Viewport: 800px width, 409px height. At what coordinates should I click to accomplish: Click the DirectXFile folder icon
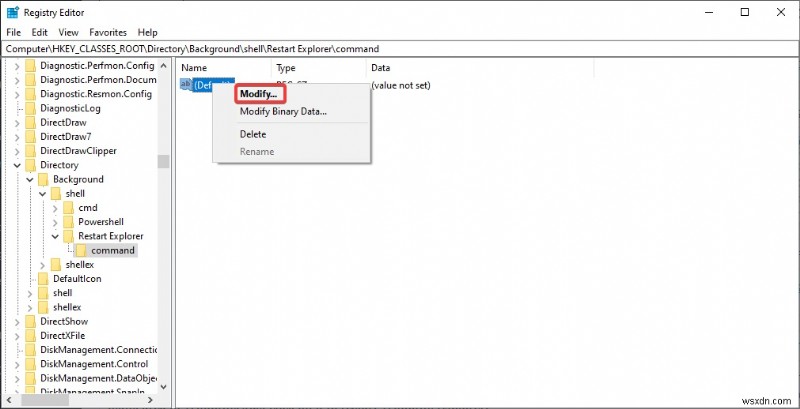[x=31, y=336]
